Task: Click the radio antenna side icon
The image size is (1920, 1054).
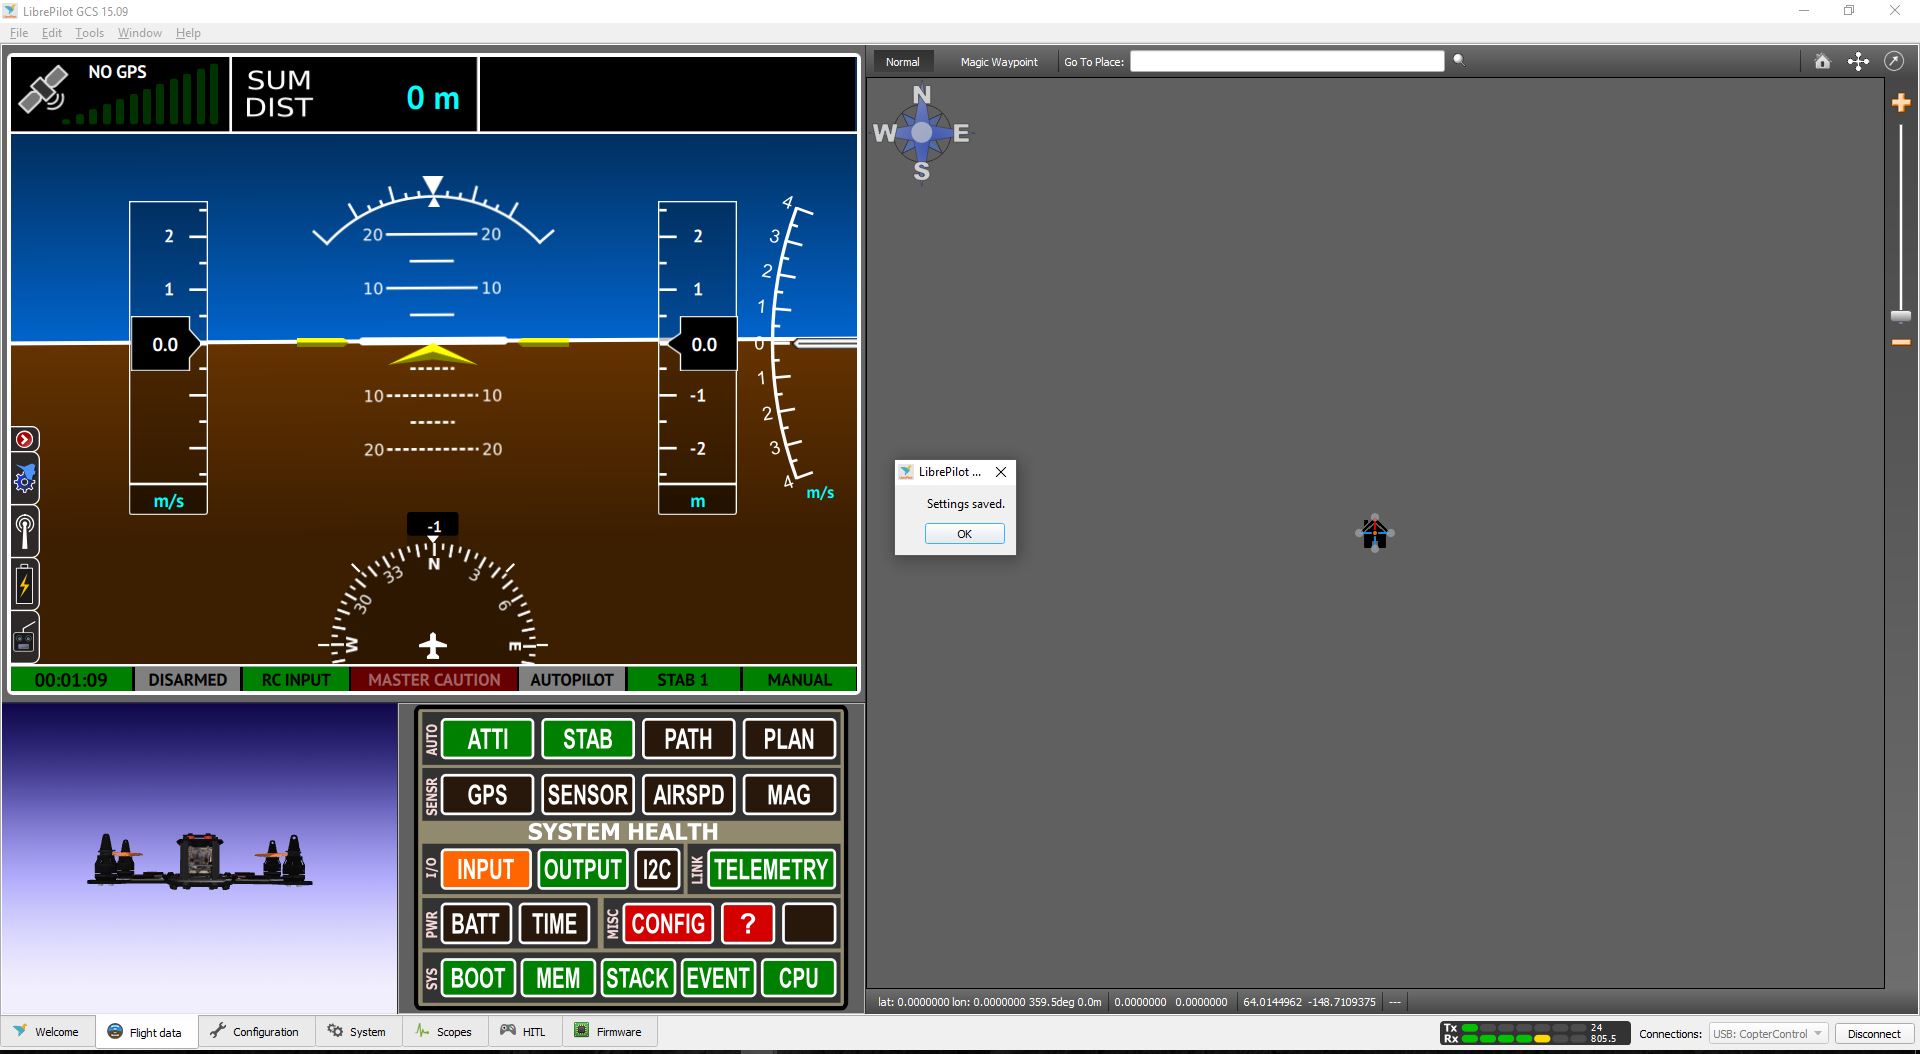Action: click(25, 531)
